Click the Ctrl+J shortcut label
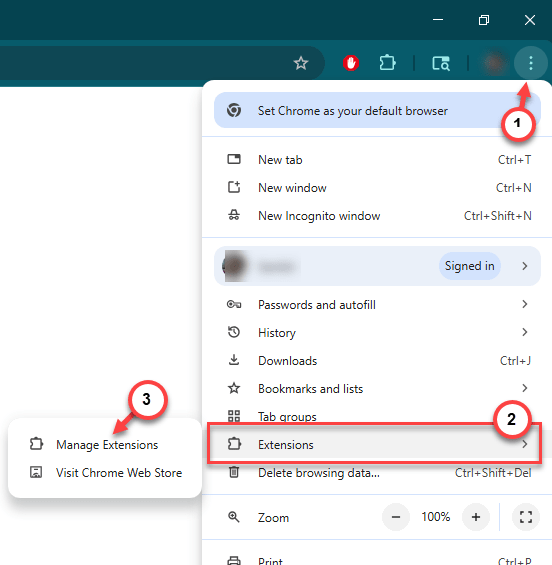The image size is (552, 565). 515,361
